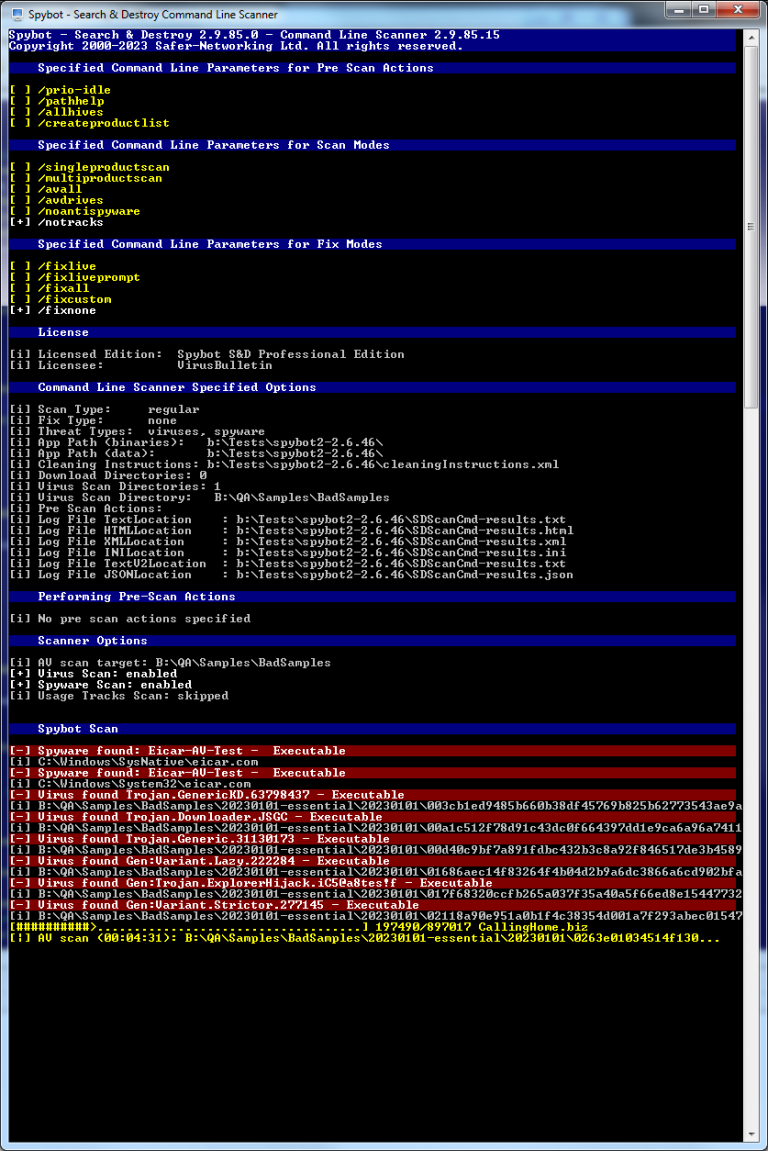Screen dimensions: 768x1151
Task: Click the /pathhelp parameter text
Action: (x=70, y=101)
